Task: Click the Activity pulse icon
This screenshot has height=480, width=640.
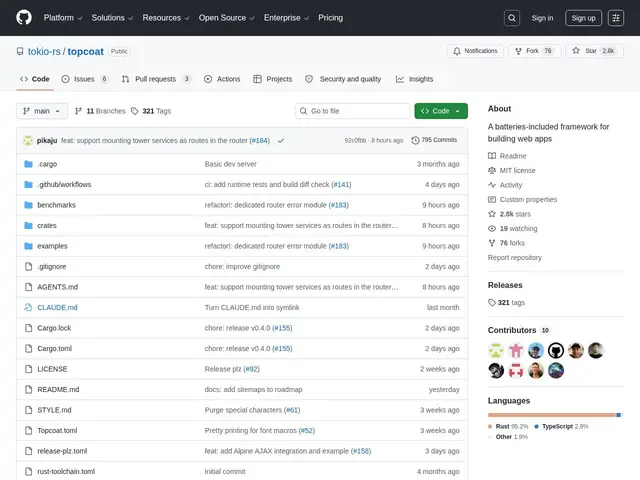Action: tap(492, 185)
